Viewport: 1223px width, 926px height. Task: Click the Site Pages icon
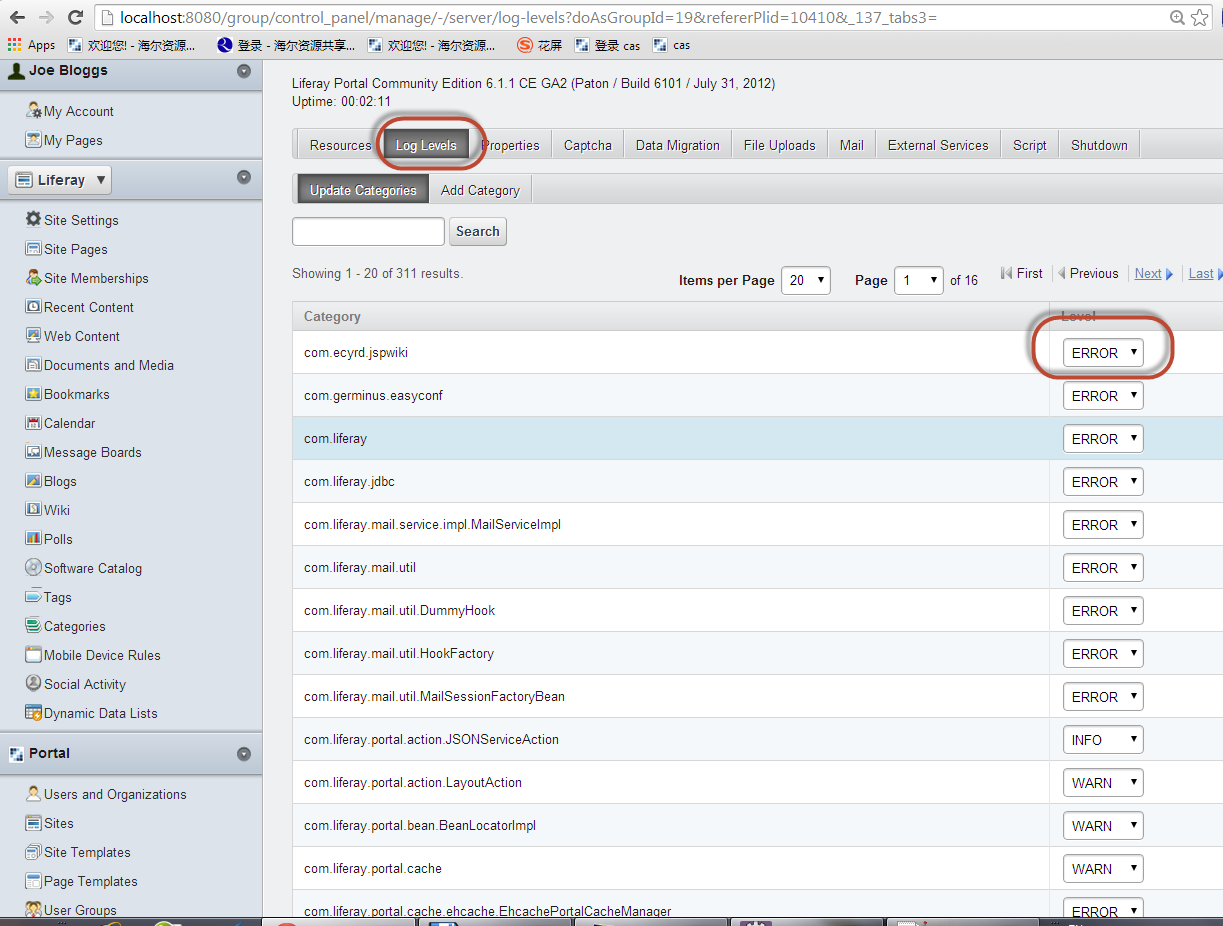pyautogui.click(x=34, y=249)
